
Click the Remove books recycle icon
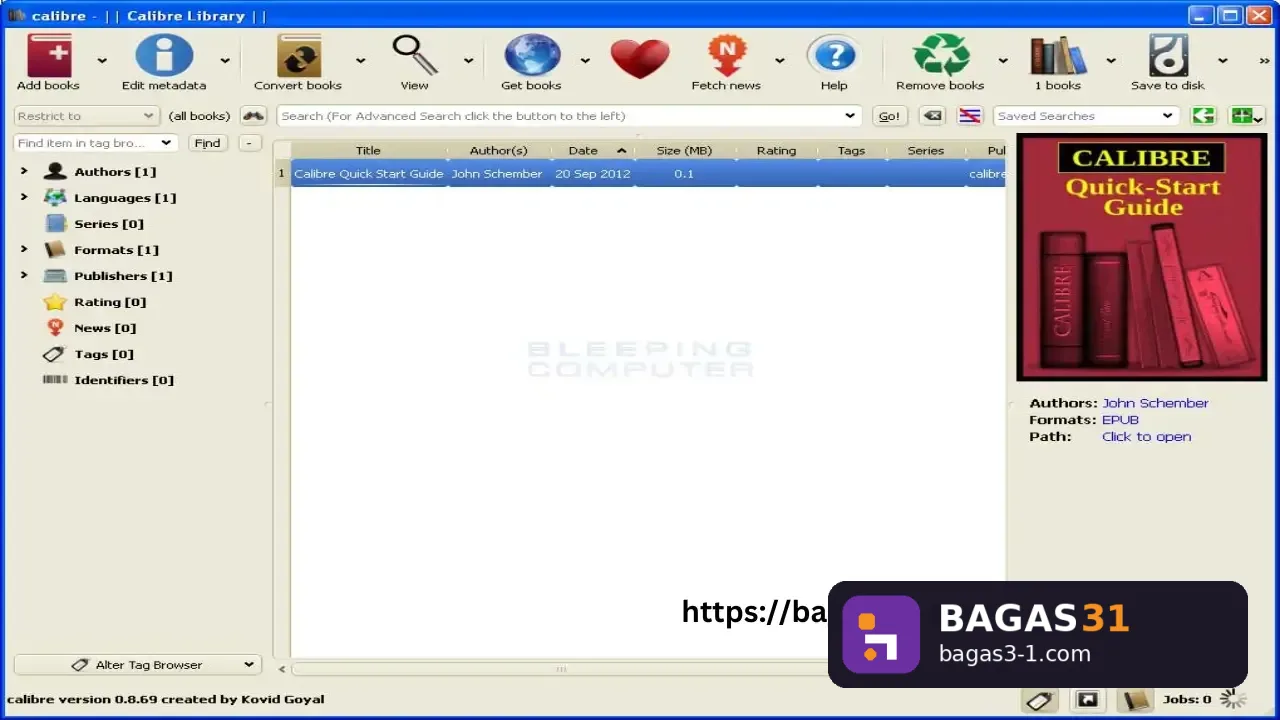pos(941,56)
